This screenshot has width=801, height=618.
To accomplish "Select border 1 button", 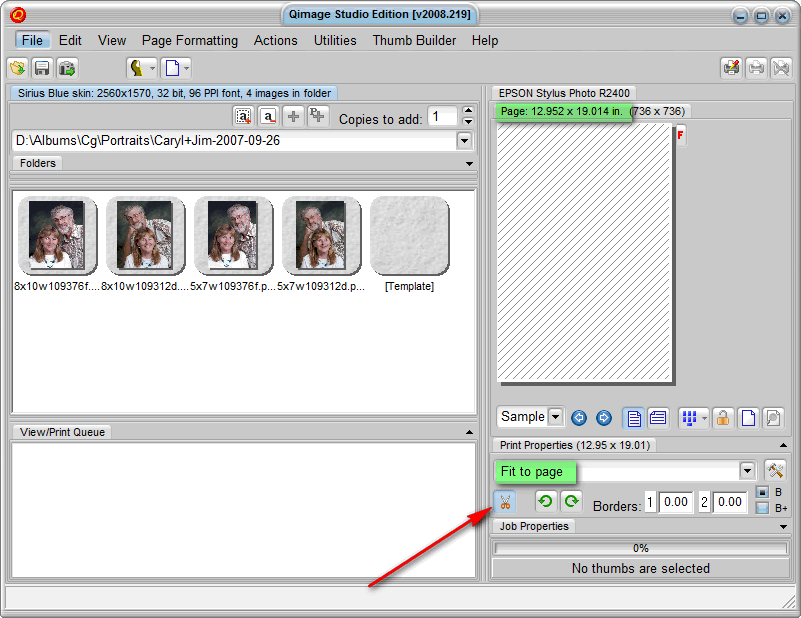I will click(650, 503).
